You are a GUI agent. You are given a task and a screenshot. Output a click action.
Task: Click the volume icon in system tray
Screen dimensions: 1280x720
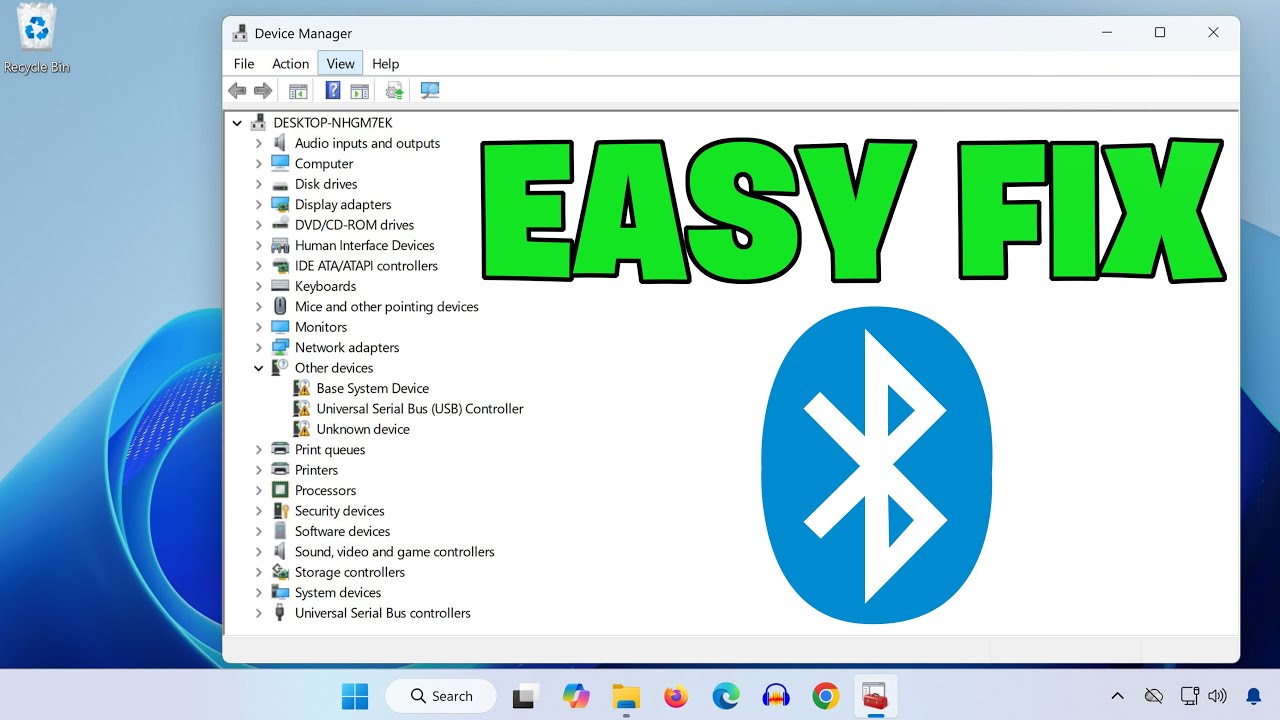[1217, 696]
